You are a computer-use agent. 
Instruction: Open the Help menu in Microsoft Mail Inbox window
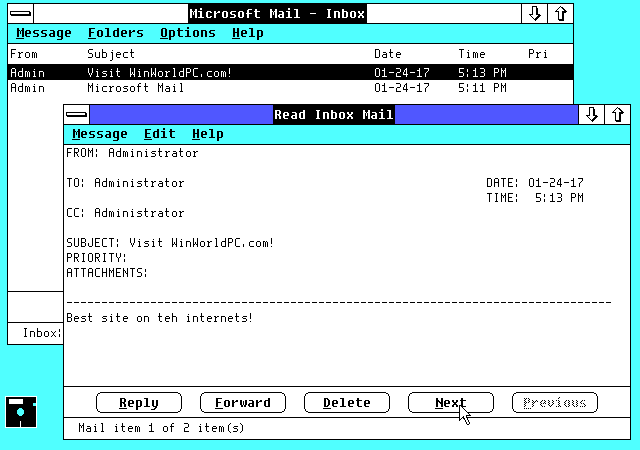click(248, 33)
